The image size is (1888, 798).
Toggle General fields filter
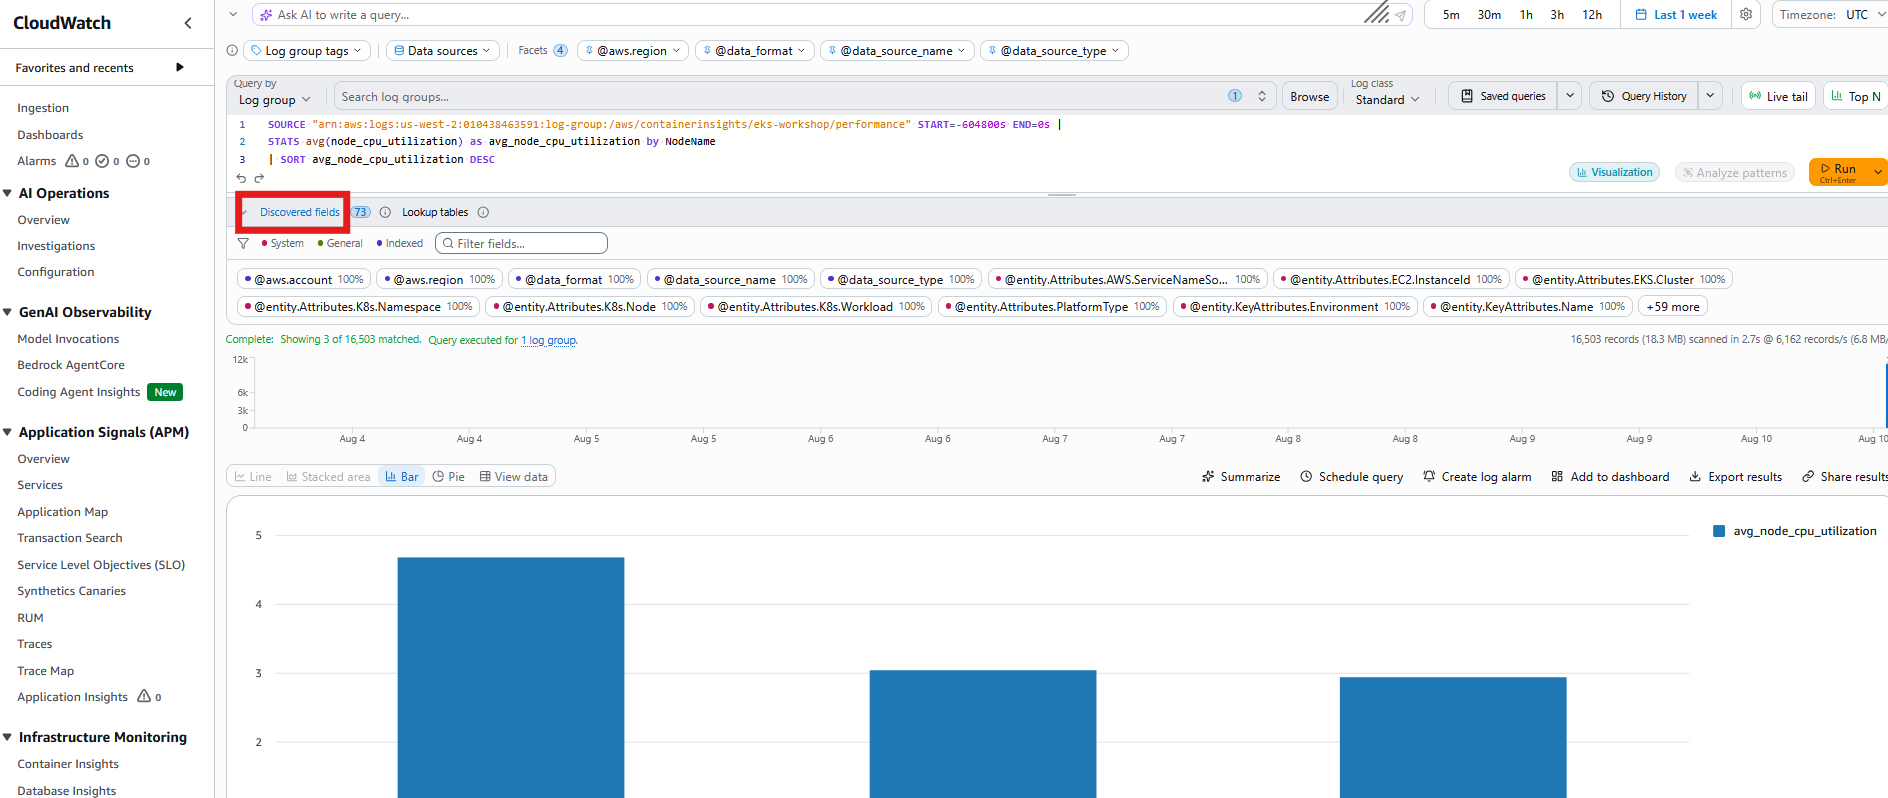(x=340, y=243)
